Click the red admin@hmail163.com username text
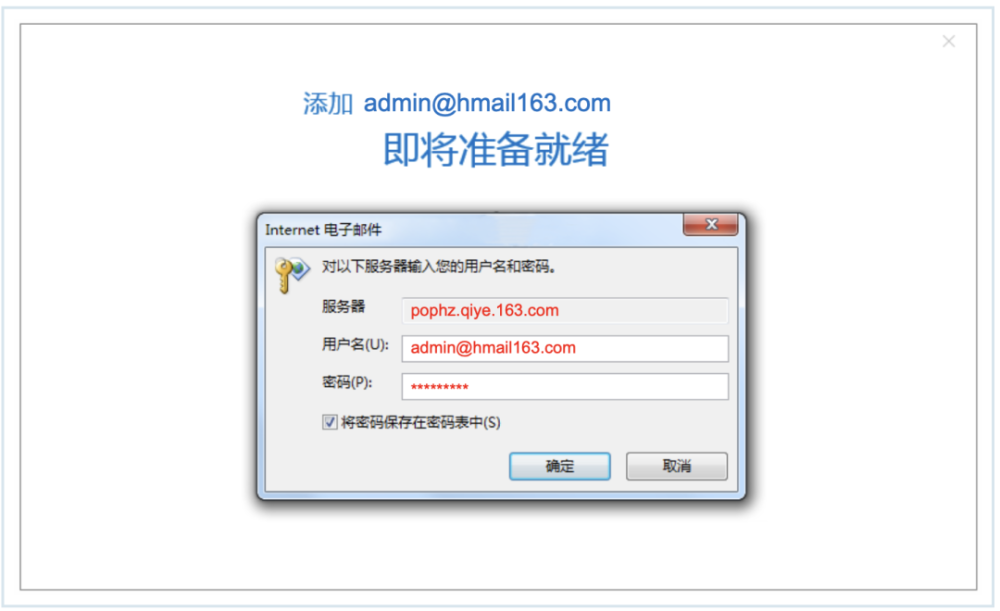The height and width of the screenshot is (611, 1000). [493, 348]
